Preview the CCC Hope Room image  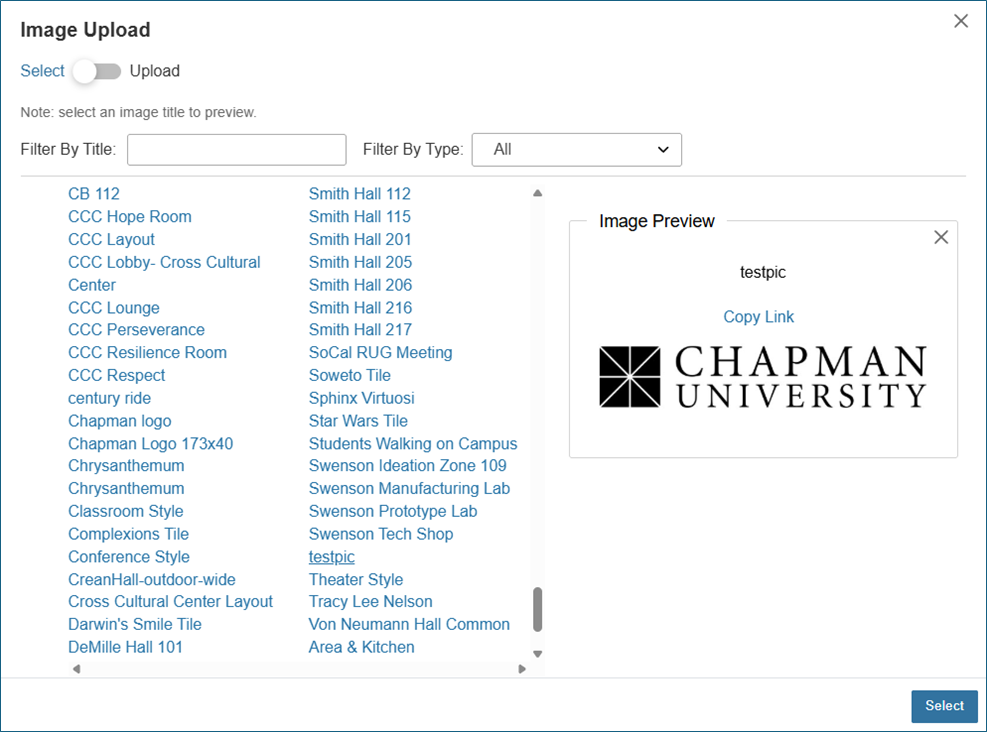129,216
